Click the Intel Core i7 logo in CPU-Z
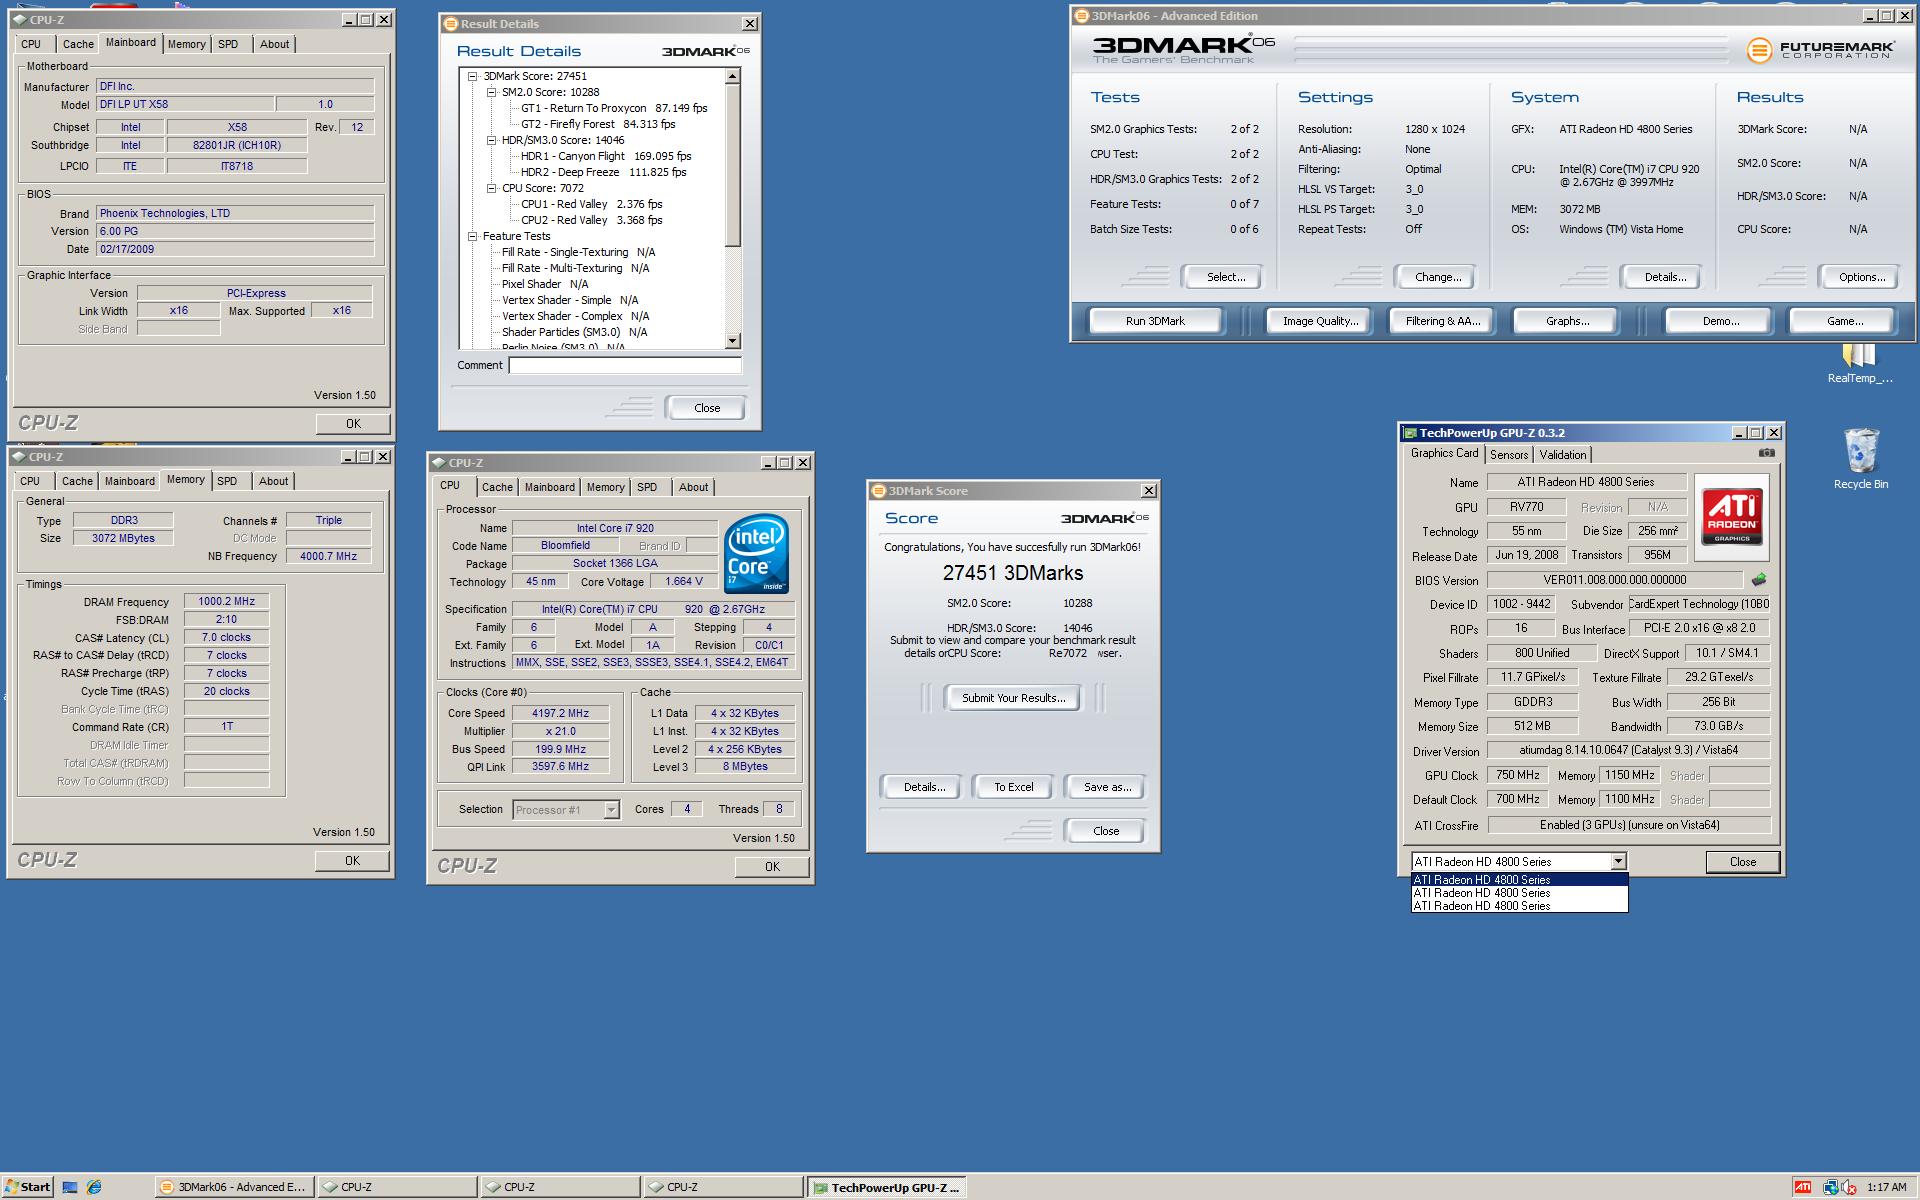 (x=756, y=554)
